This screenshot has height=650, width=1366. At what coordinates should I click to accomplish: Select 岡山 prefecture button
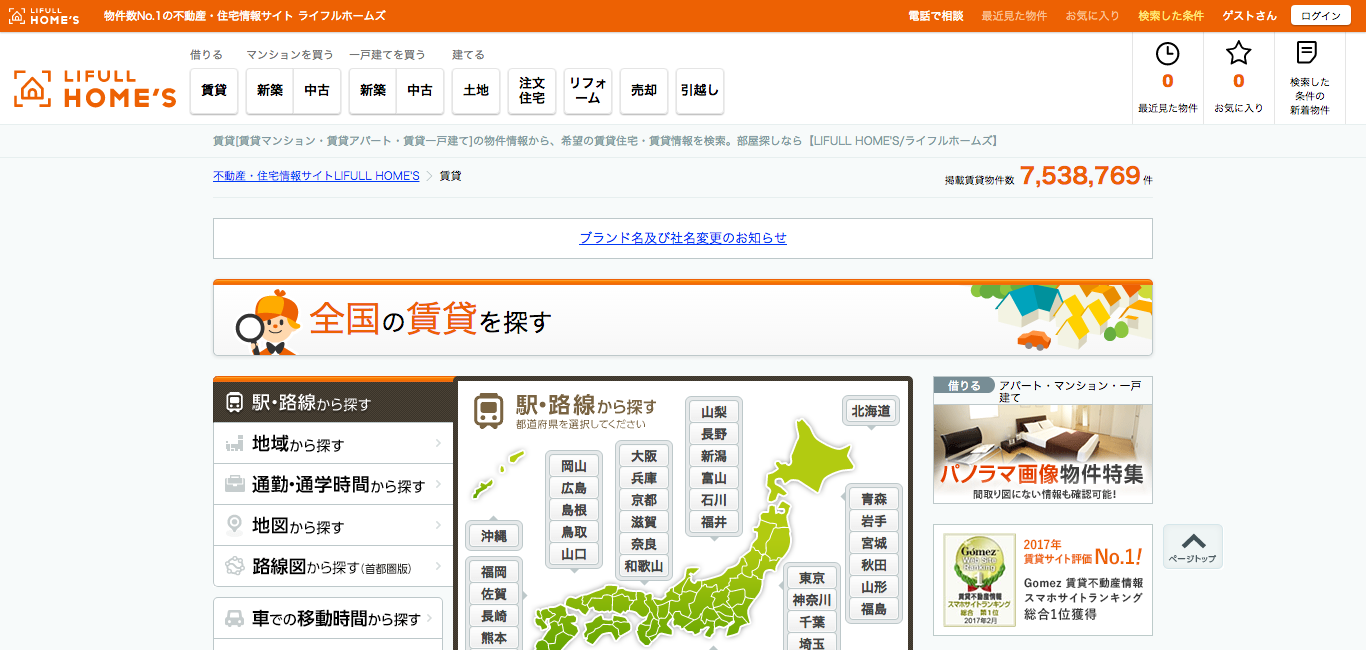click(574, 466)
